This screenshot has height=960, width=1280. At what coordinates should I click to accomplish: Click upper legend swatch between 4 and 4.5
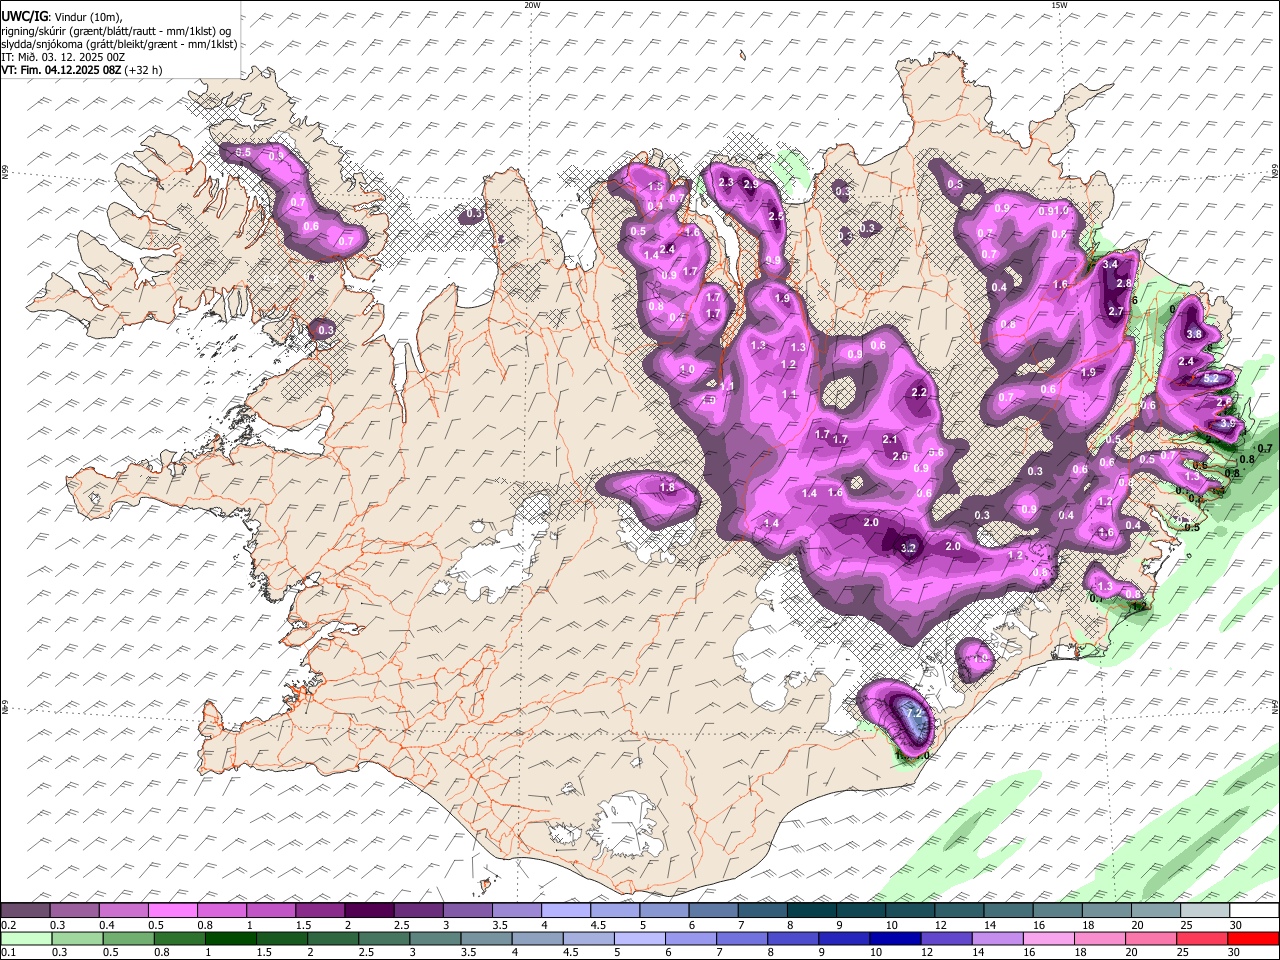coord(565,911)
